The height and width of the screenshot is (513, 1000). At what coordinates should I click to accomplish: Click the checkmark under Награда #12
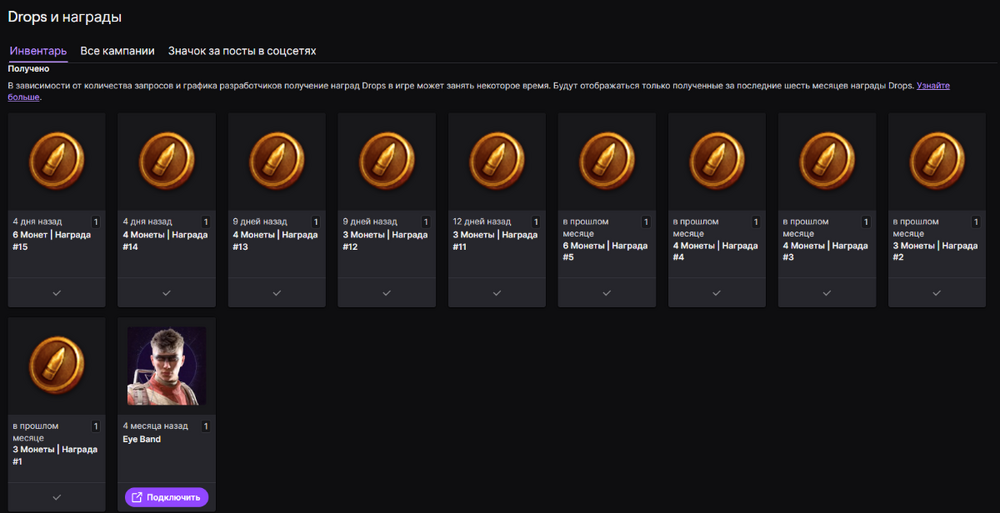click(x=386, y=293)
